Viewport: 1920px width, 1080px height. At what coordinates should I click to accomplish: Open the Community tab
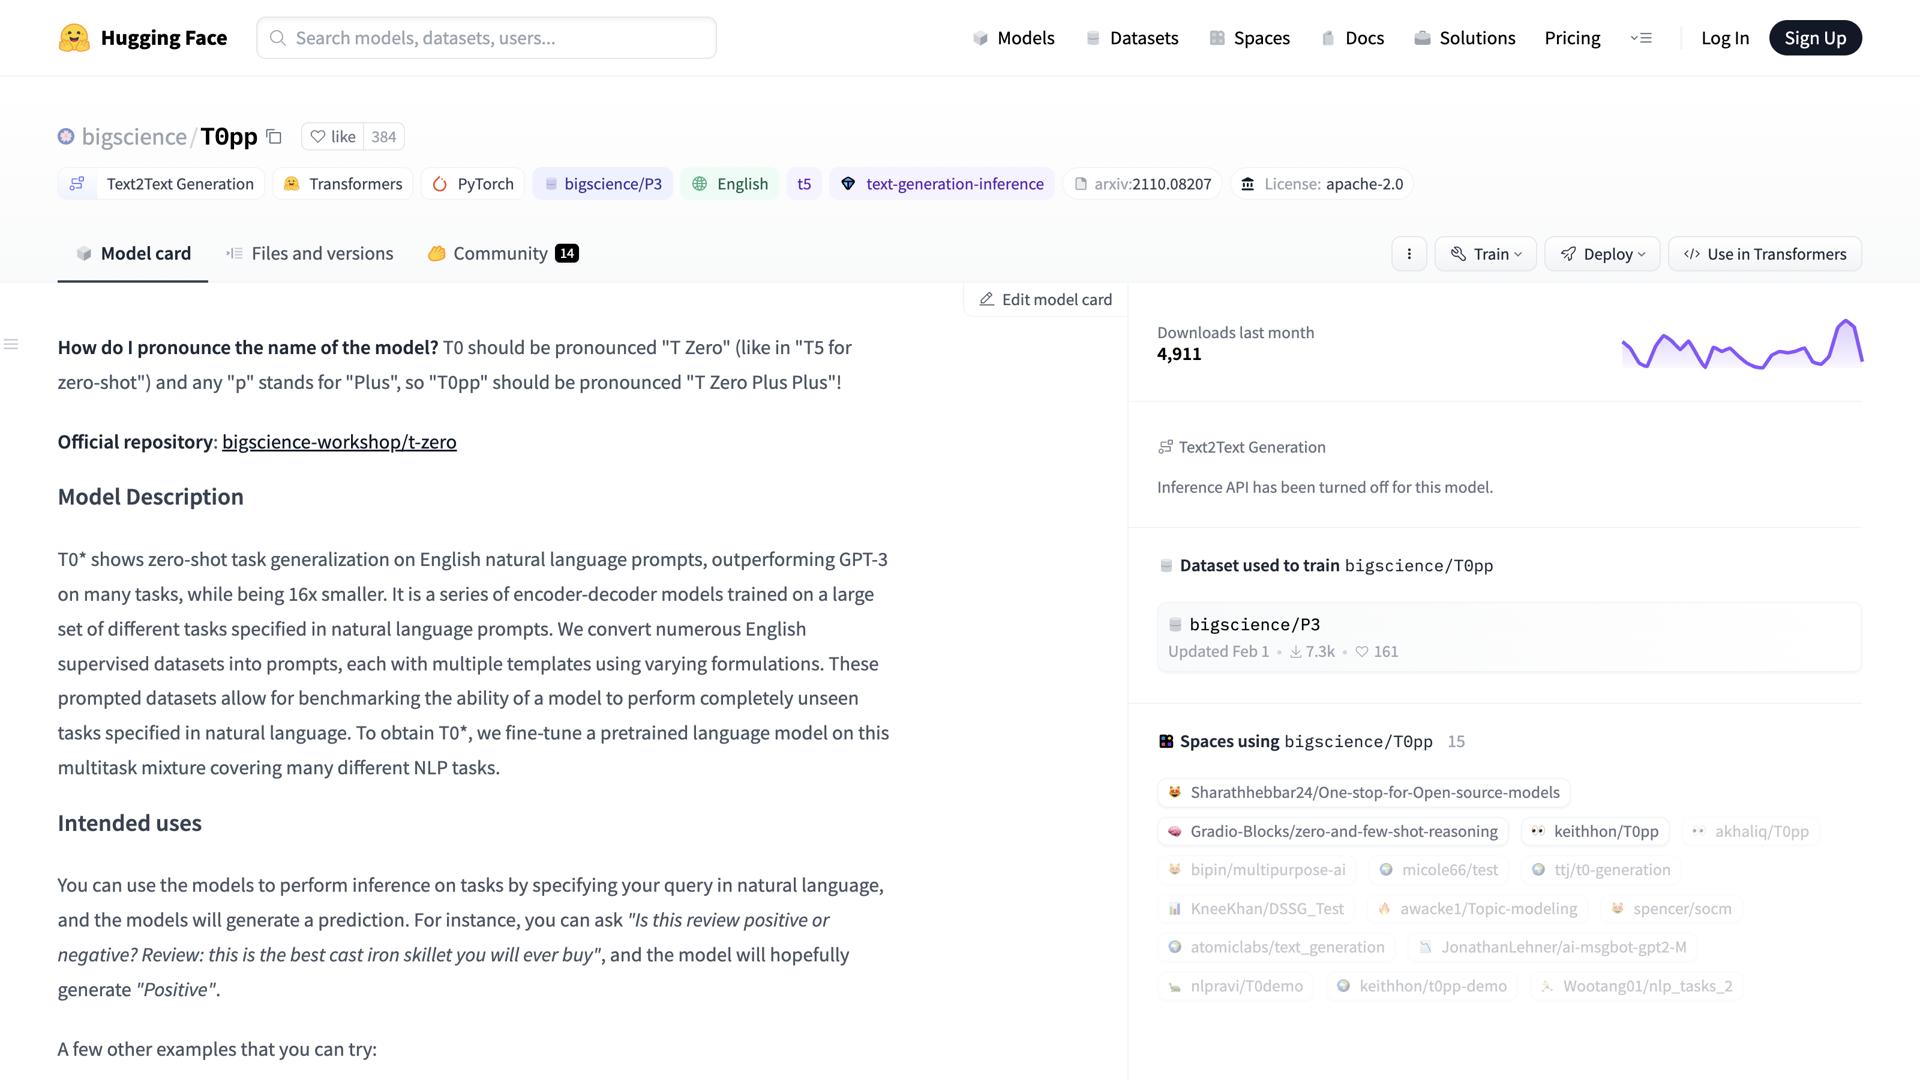point(502,254)
